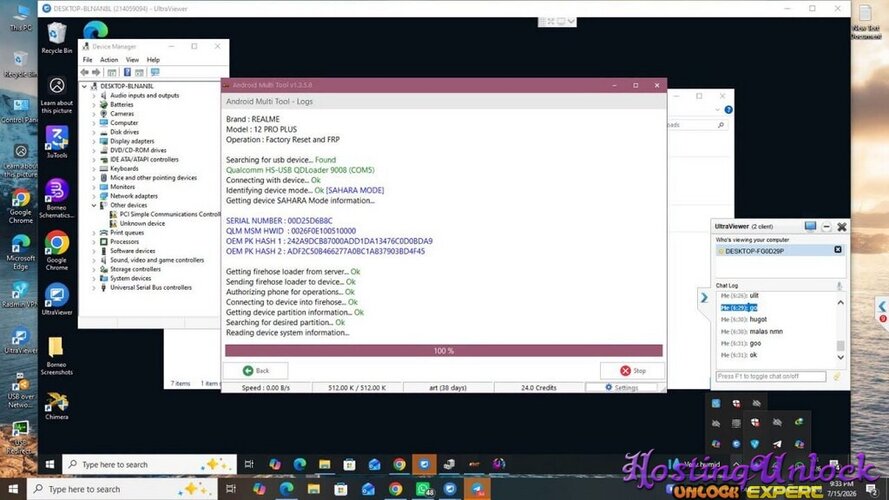Open the Radmin VPN desktop shortcut

coord(20,295)
